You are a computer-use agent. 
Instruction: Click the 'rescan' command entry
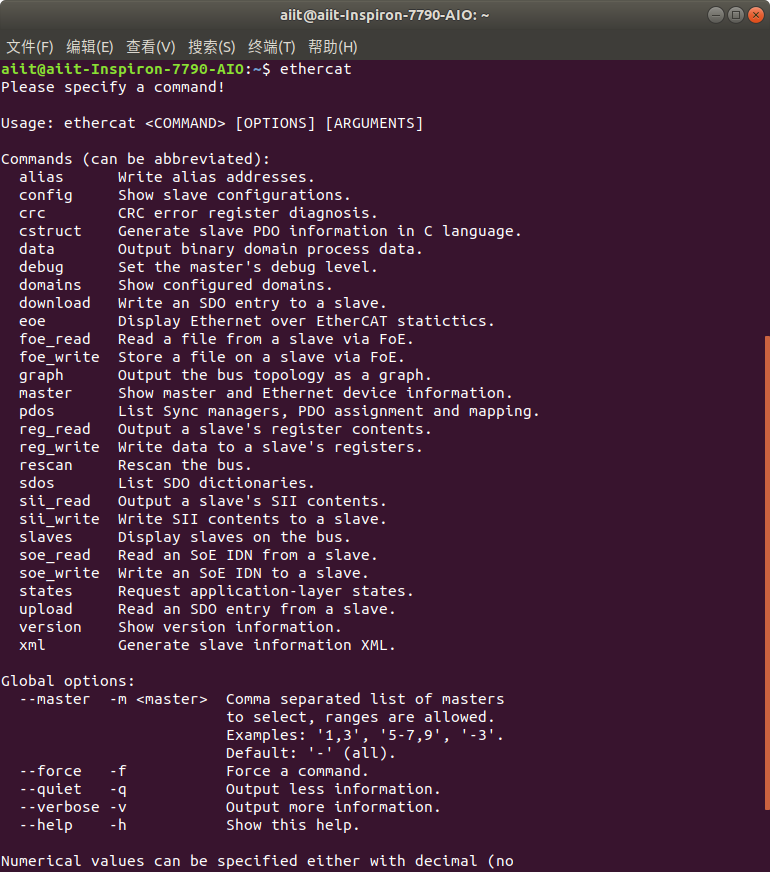pos(46,465)
